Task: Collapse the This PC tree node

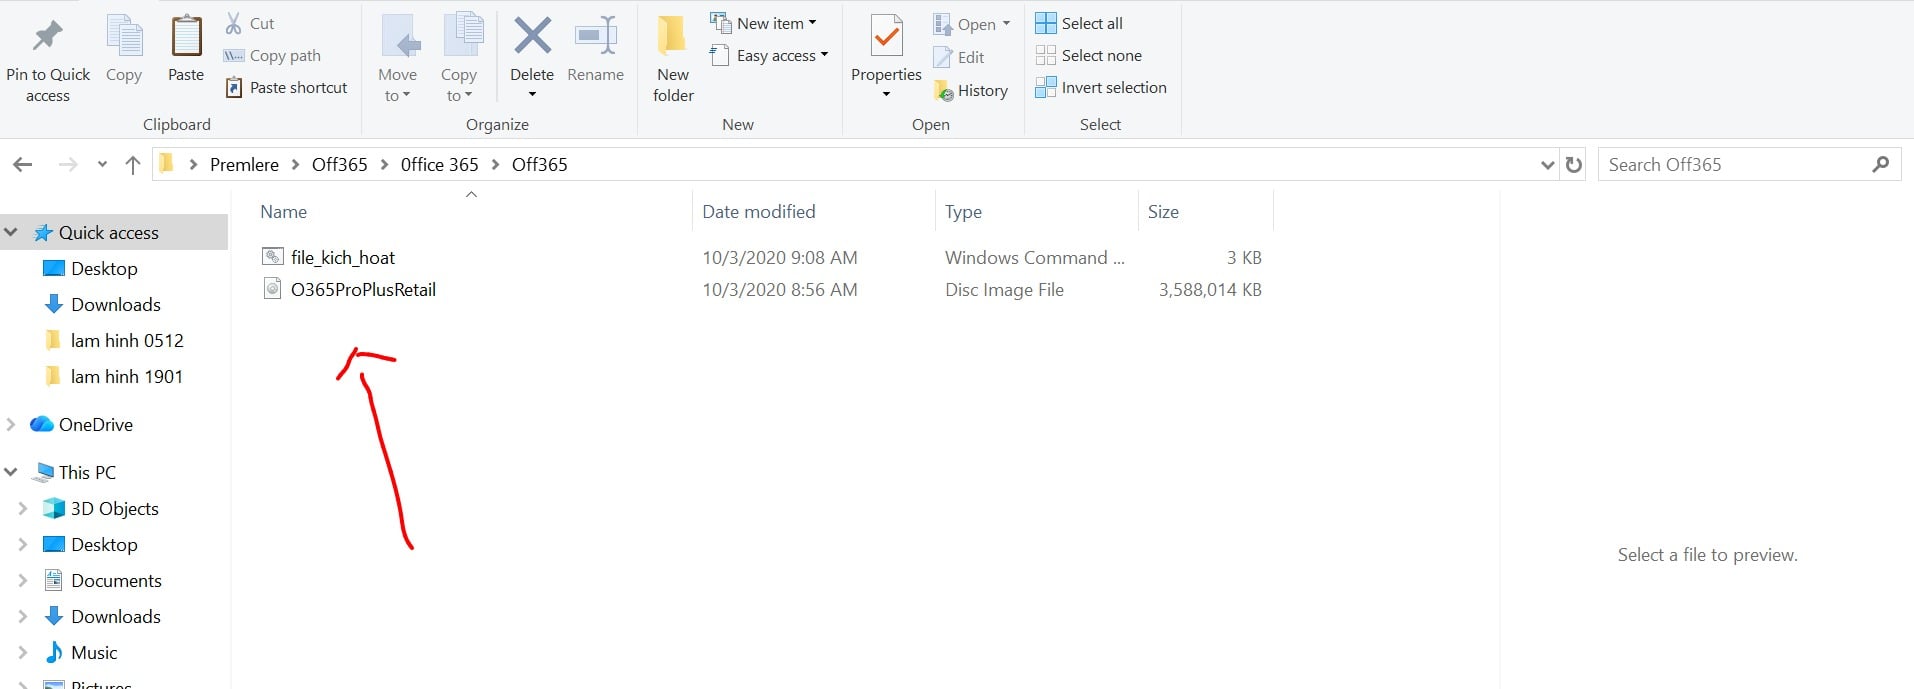Action: click(11, 472)
